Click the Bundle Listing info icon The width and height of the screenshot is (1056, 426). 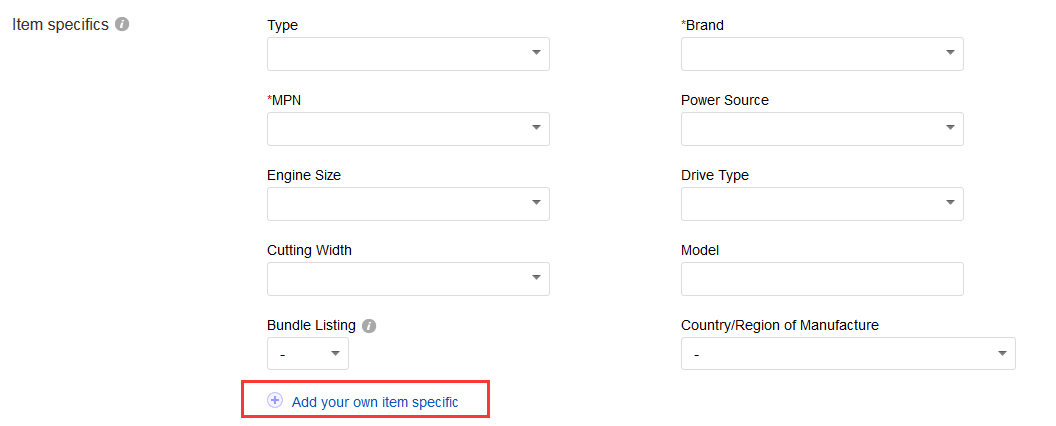pyautogui.click(x=369, y=326)
